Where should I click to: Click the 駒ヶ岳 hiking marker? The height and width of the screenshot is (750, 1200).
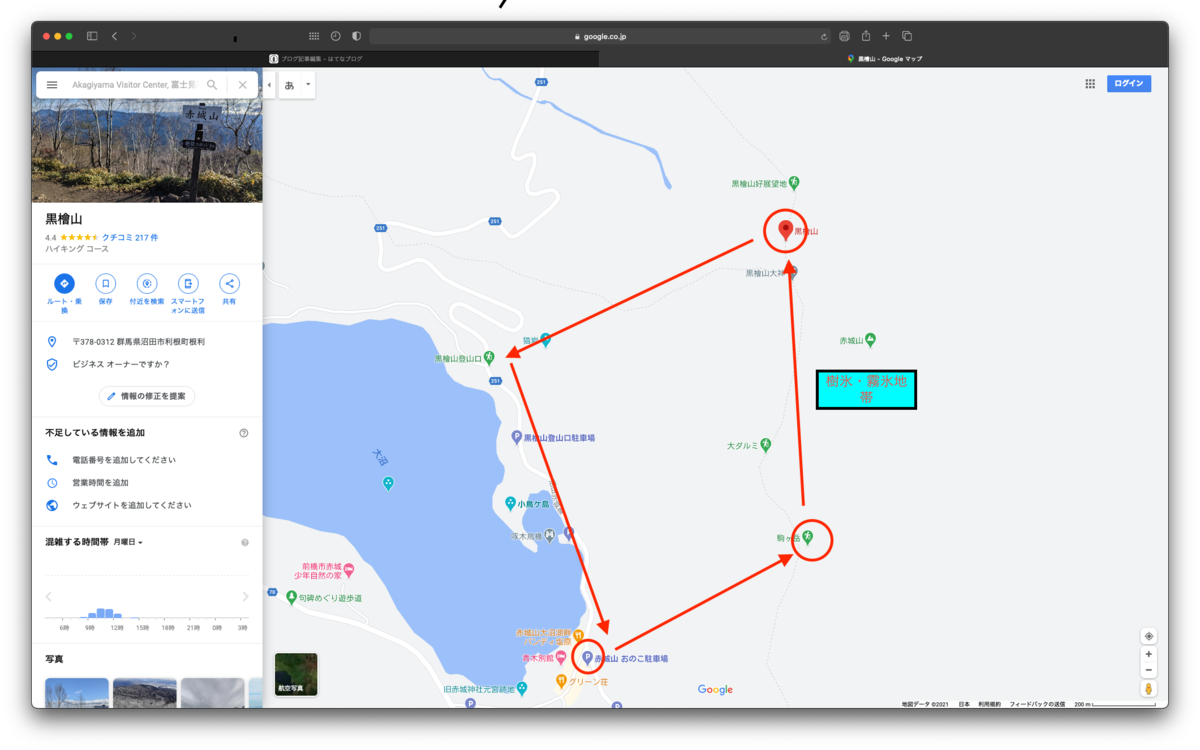click(x=808, y=538)
